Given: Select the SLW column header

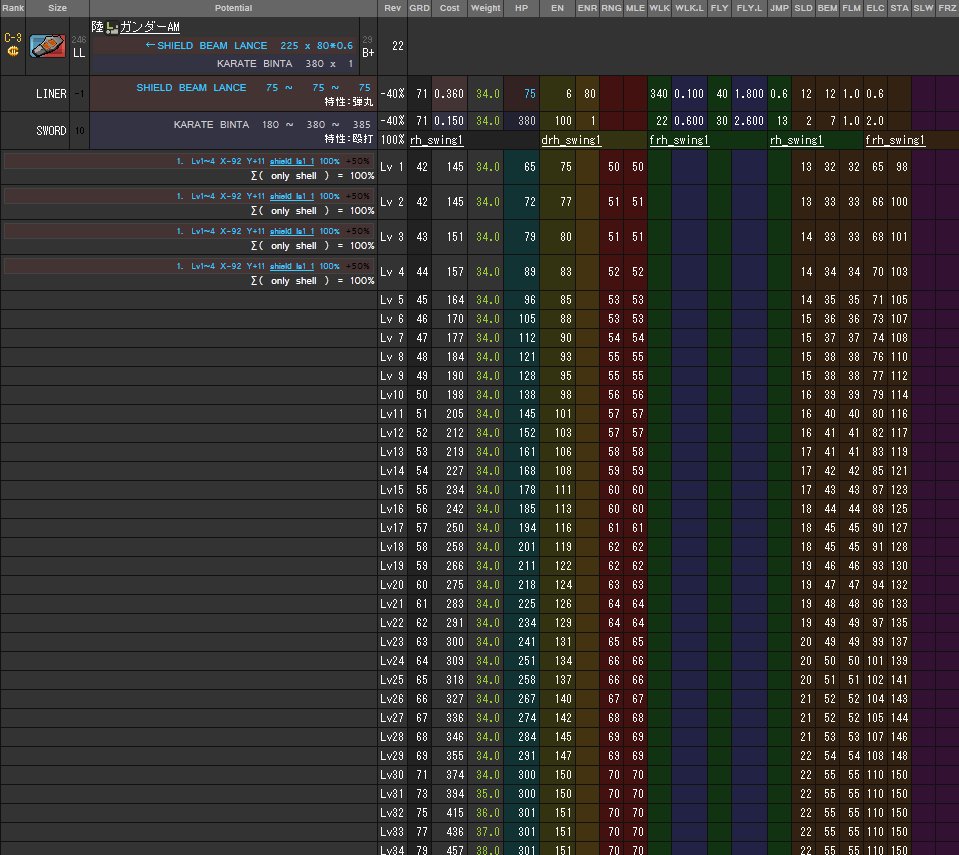Looking at the screenshot, I should (x=923, y=8).
